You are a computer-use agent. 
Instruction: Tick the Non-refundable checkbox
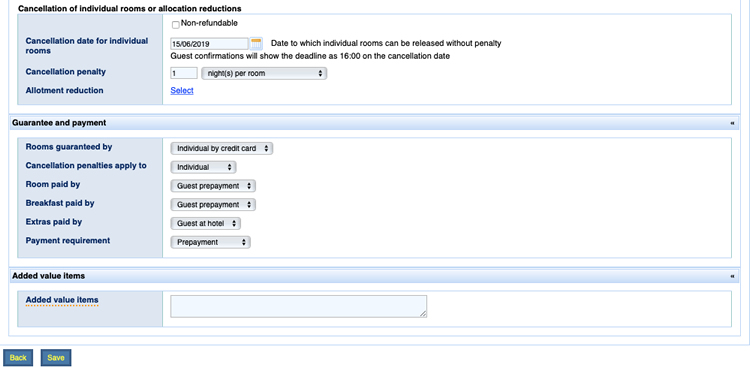[176, 25]
